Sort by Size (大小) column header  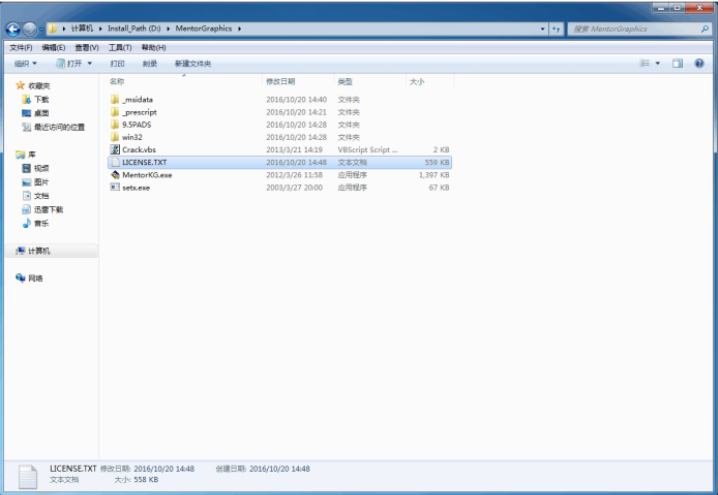point(417,81)
